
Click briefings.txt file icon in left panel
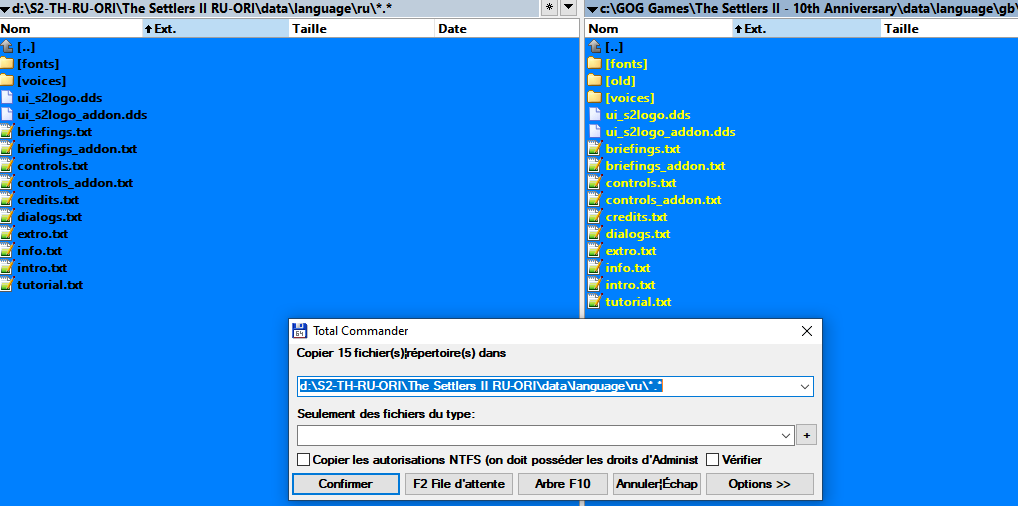(6, 131)
